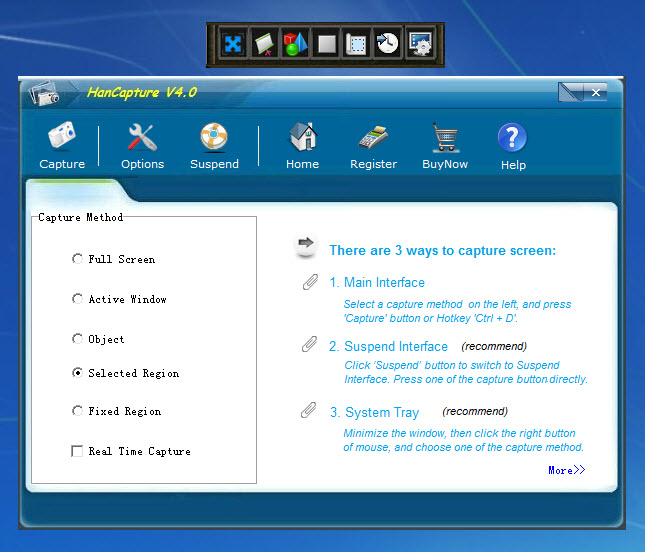Viewport: 645px width, 552px height.
Task: Open Help with the question mark icon
Action: click(x=513, y=146)
